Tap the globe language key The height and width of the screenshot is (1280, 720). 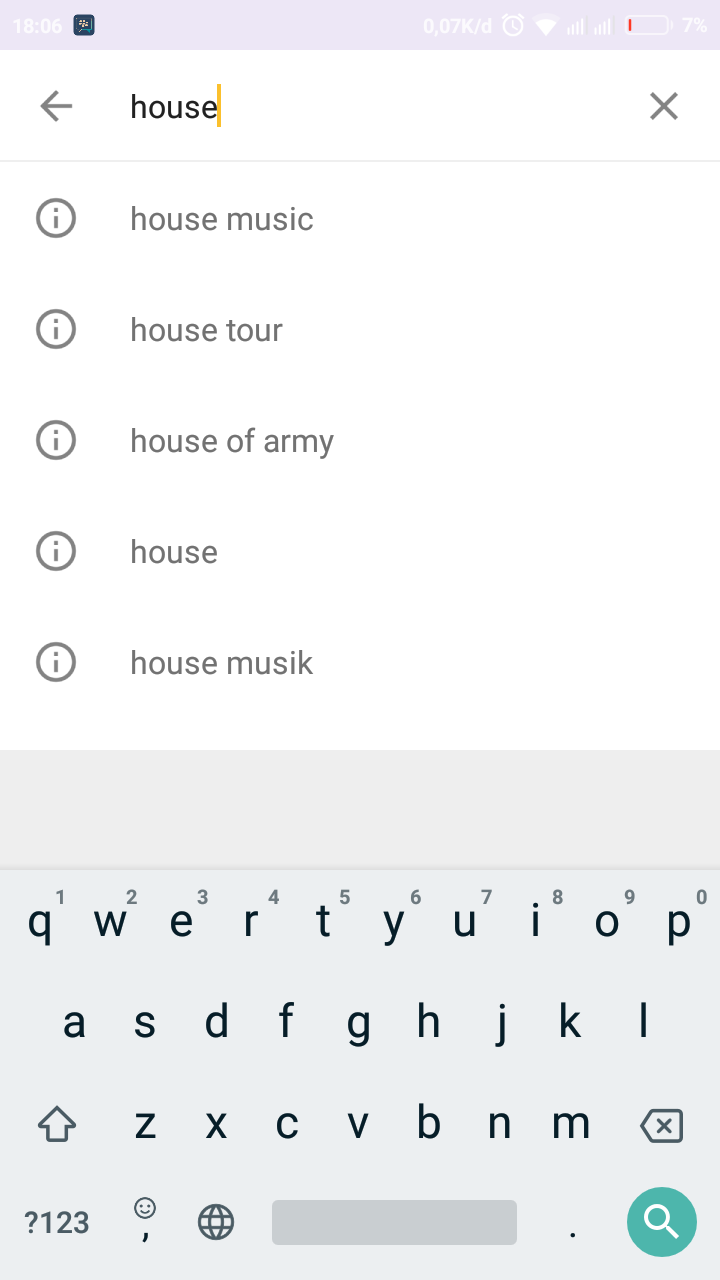216,1222
